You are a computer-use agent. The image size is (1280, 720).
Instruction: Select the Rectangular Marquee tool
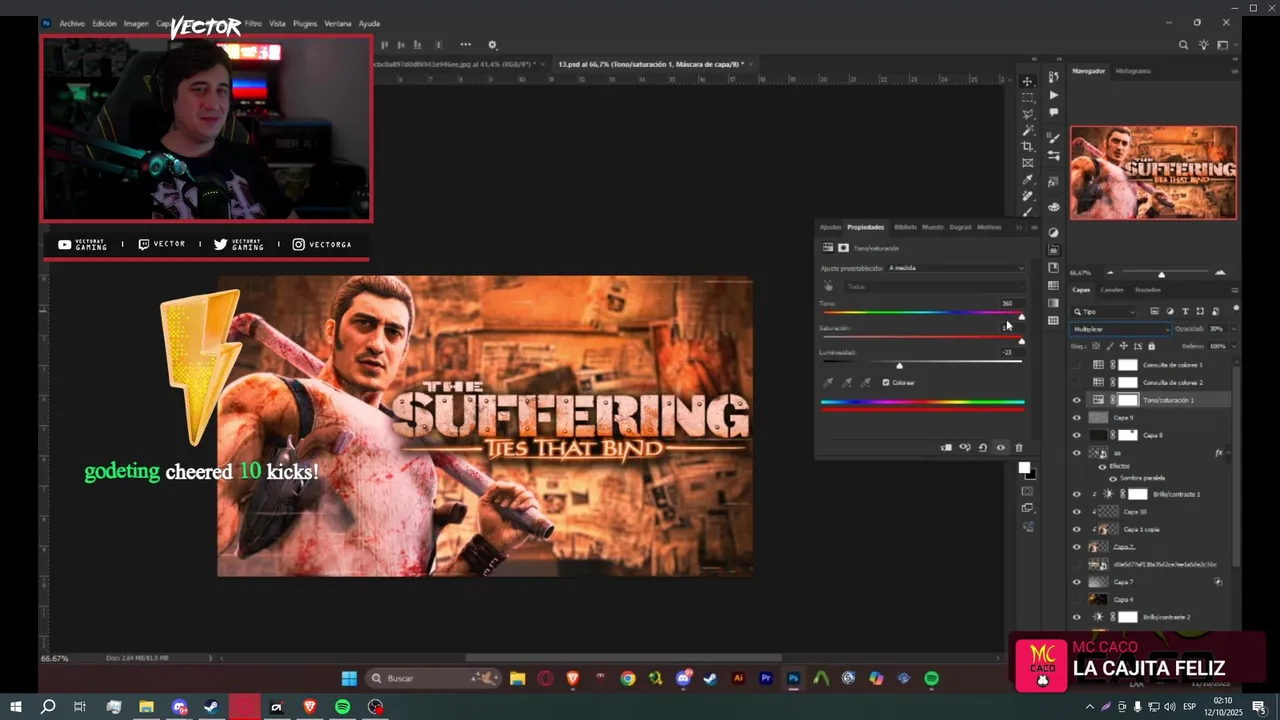pyautogui.click(x=1027, y=97)
